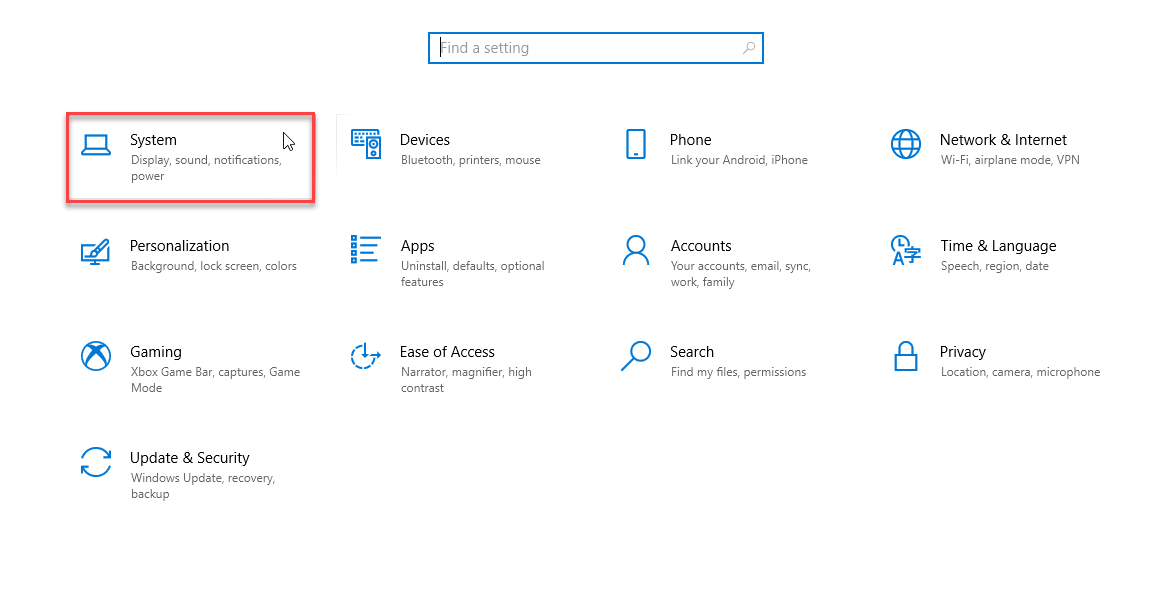Click the Devices keyboard and speaker icon
Viewport: 1168px width, 607px height.
pos(366,144)
